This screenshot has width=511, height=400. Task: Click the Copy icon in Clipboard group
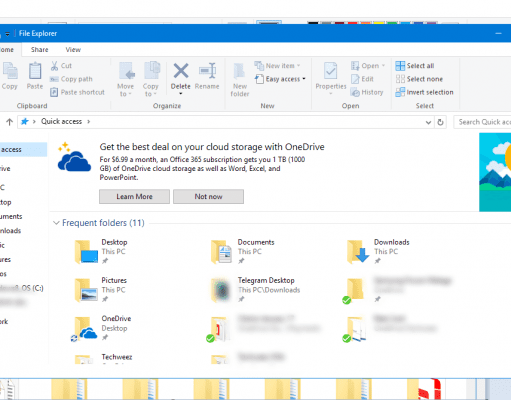pos(10,71)
